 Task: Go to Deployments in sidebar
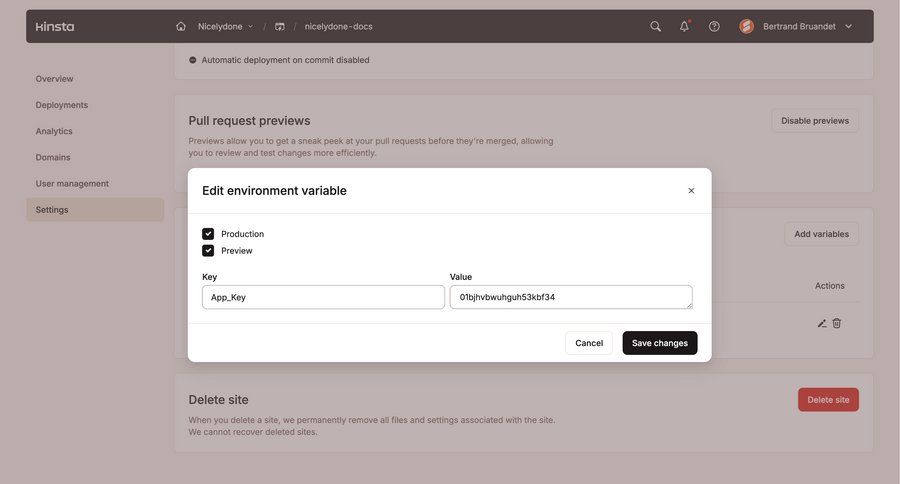62,105
